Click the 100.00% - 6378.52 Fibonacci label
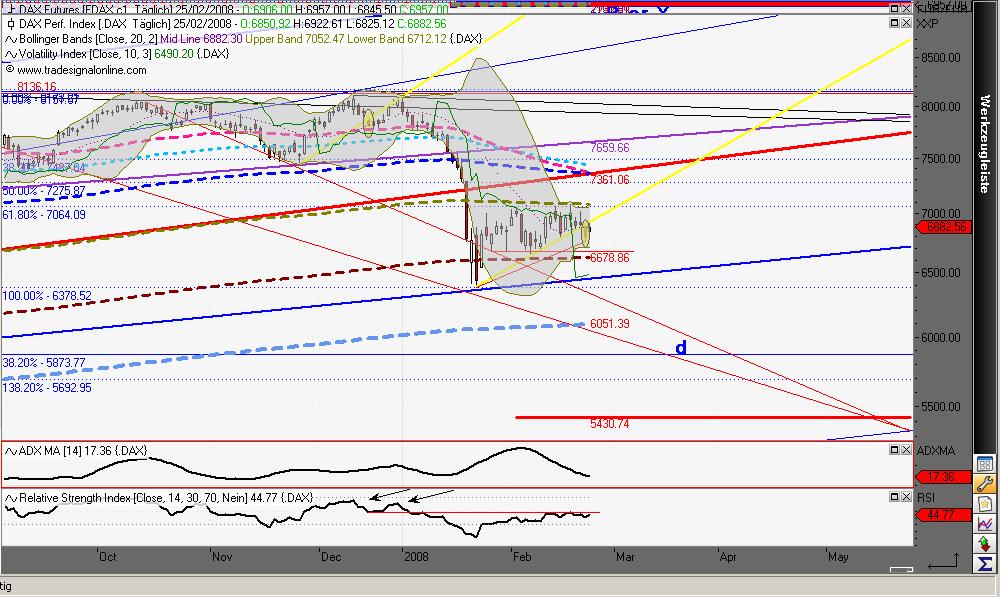Viewport: 1000px width, 597px height. click(x=47, y=296)
